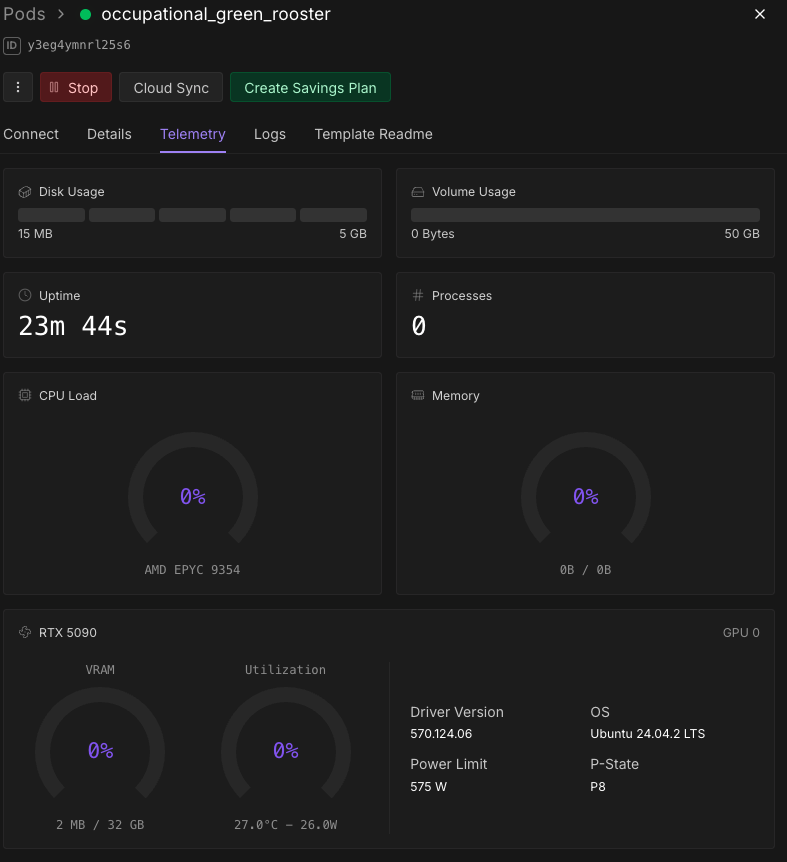Click the Power Limit 575 W value
The width and height of the screenshot is (787, 862).
(x=429, y=787)
